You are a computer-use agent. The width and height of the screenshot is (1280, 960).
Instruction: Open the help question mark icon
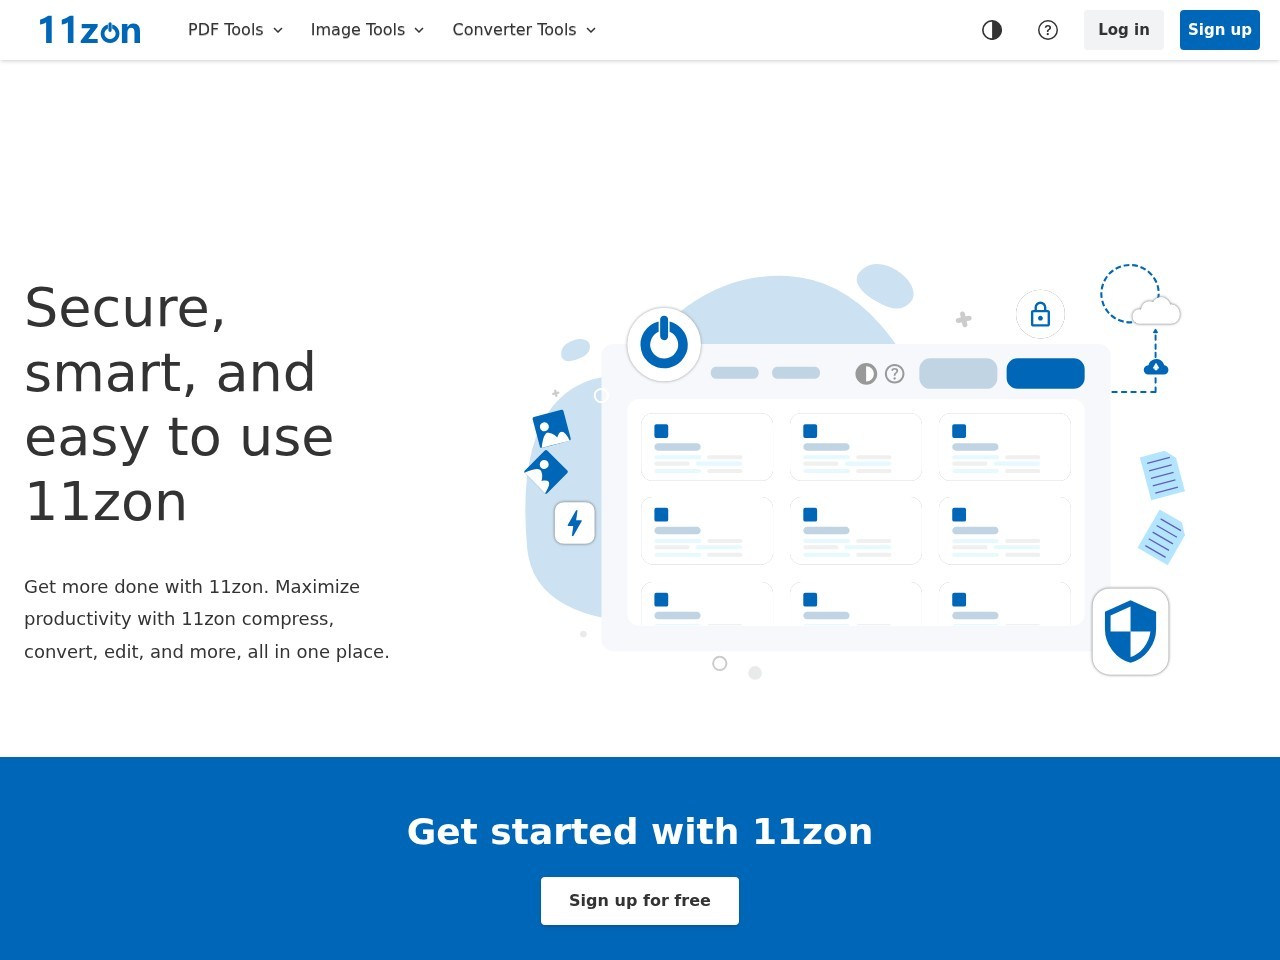tap(1048, 30)
